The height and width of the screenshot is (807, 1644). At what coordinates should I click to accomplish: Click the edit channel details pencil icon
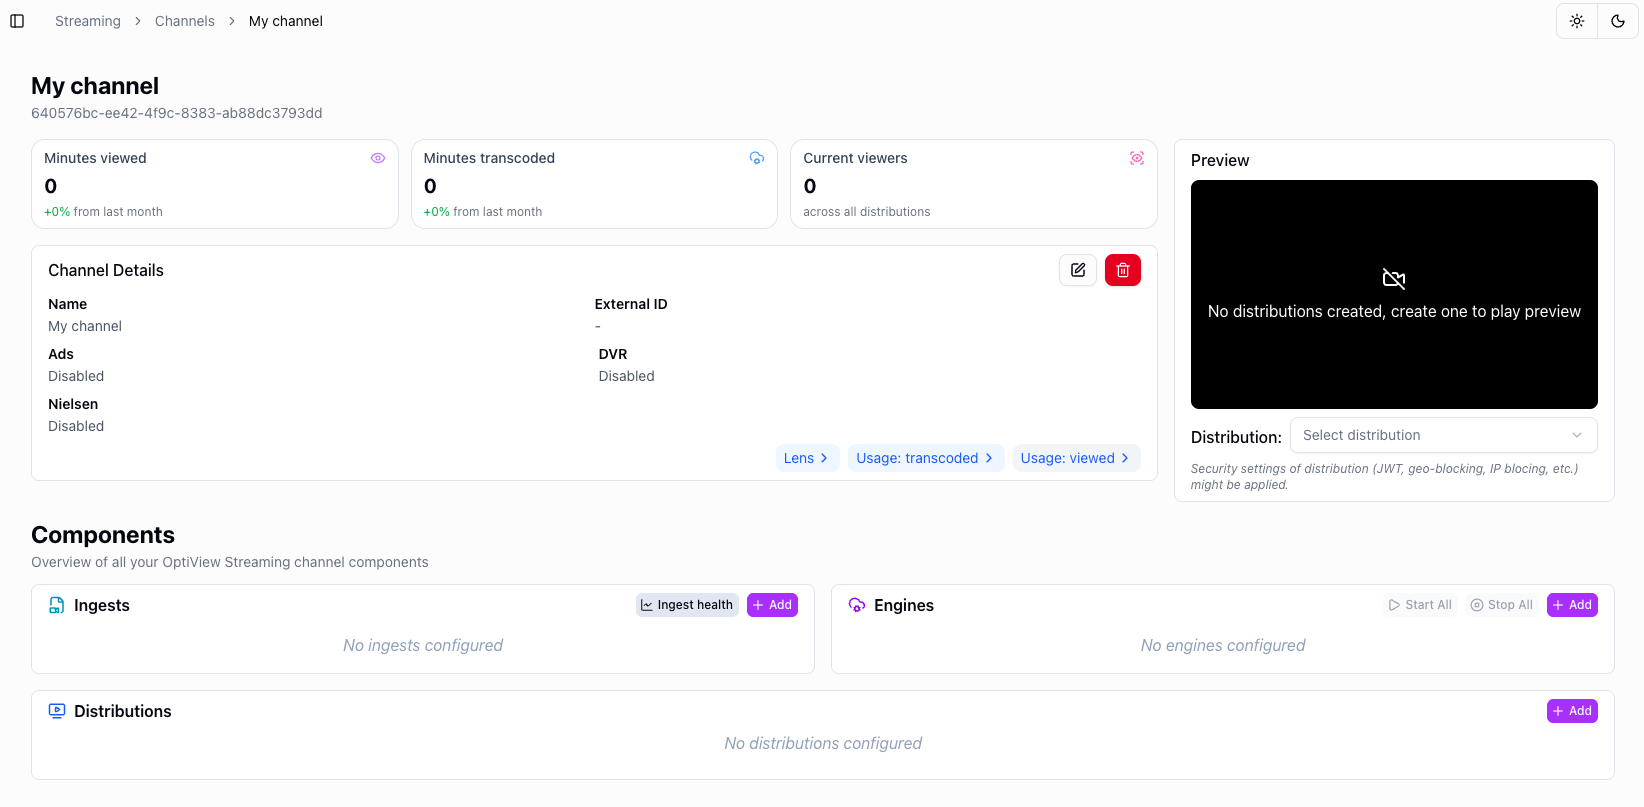[1078, 270]
